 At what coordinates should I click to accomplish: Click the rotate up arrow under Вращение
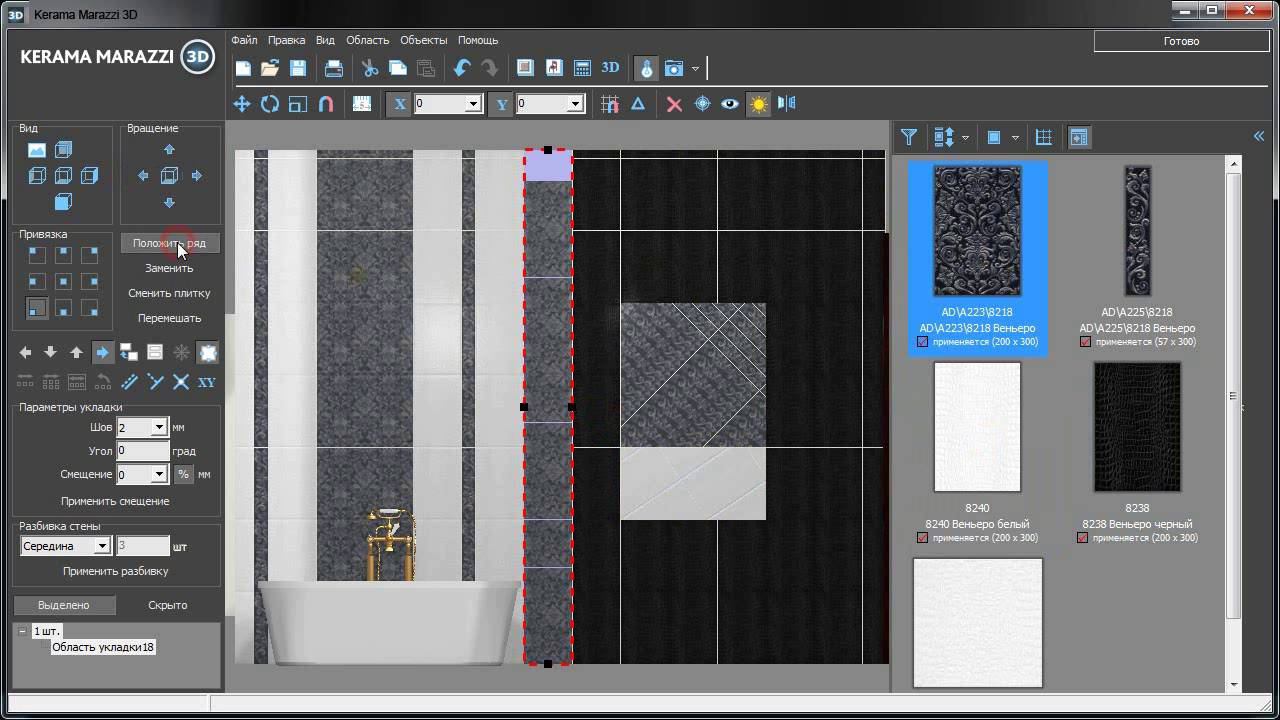[x=169, y=149]
